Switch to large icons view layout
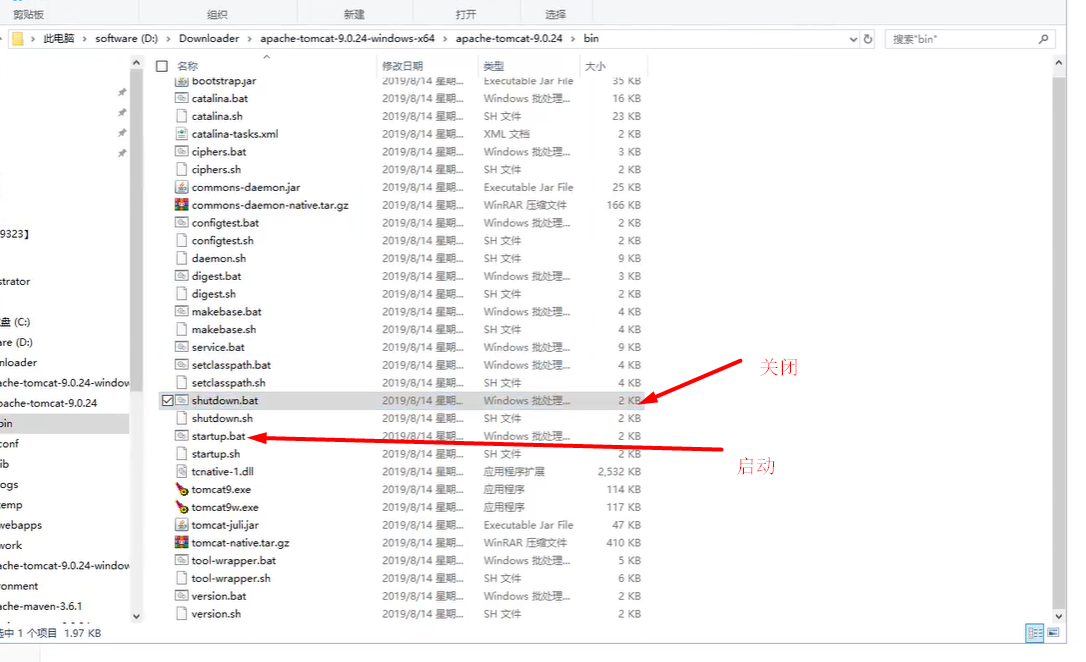 tap(1053, 633)
